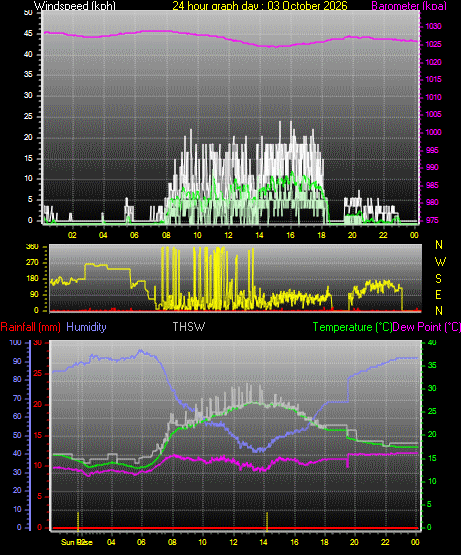Click the Barometer (hpa) axis title

[409, 5]
